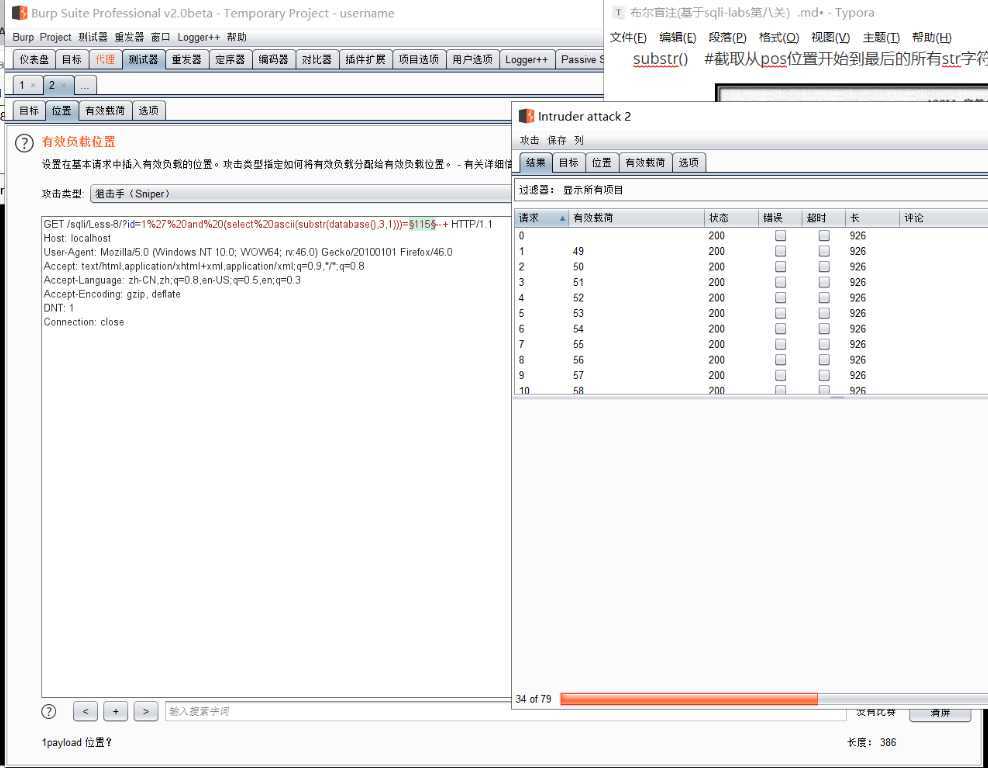Viewport: 988px width, 768px height.
Task: Close intruder tab 2
Action: pos(64,85)
